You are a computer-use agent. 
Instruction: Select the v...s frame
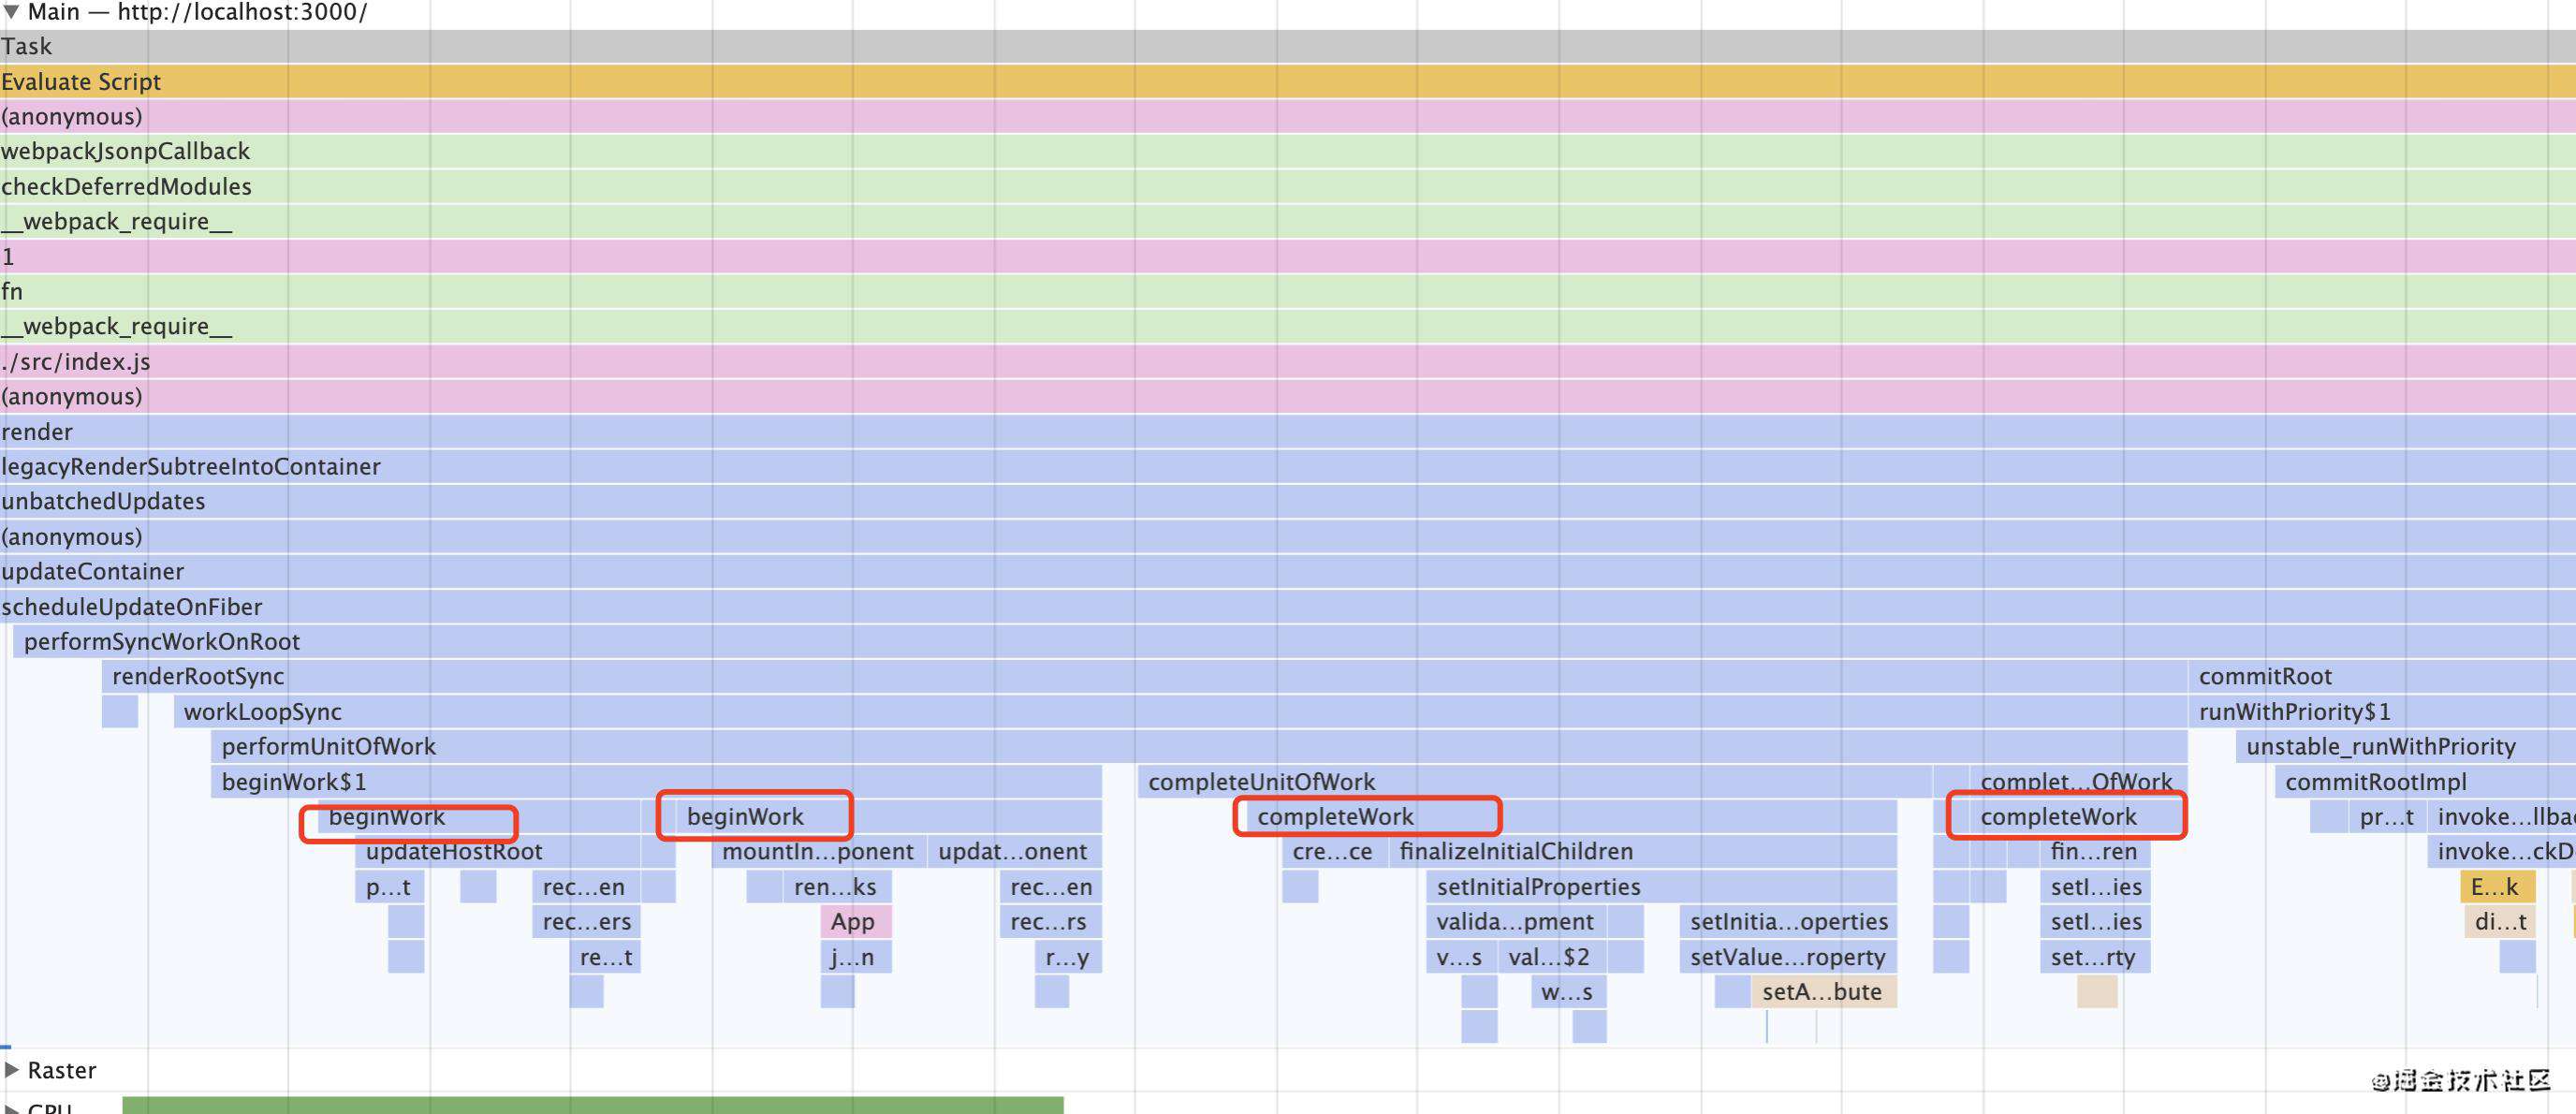[x=1461, y=957]
